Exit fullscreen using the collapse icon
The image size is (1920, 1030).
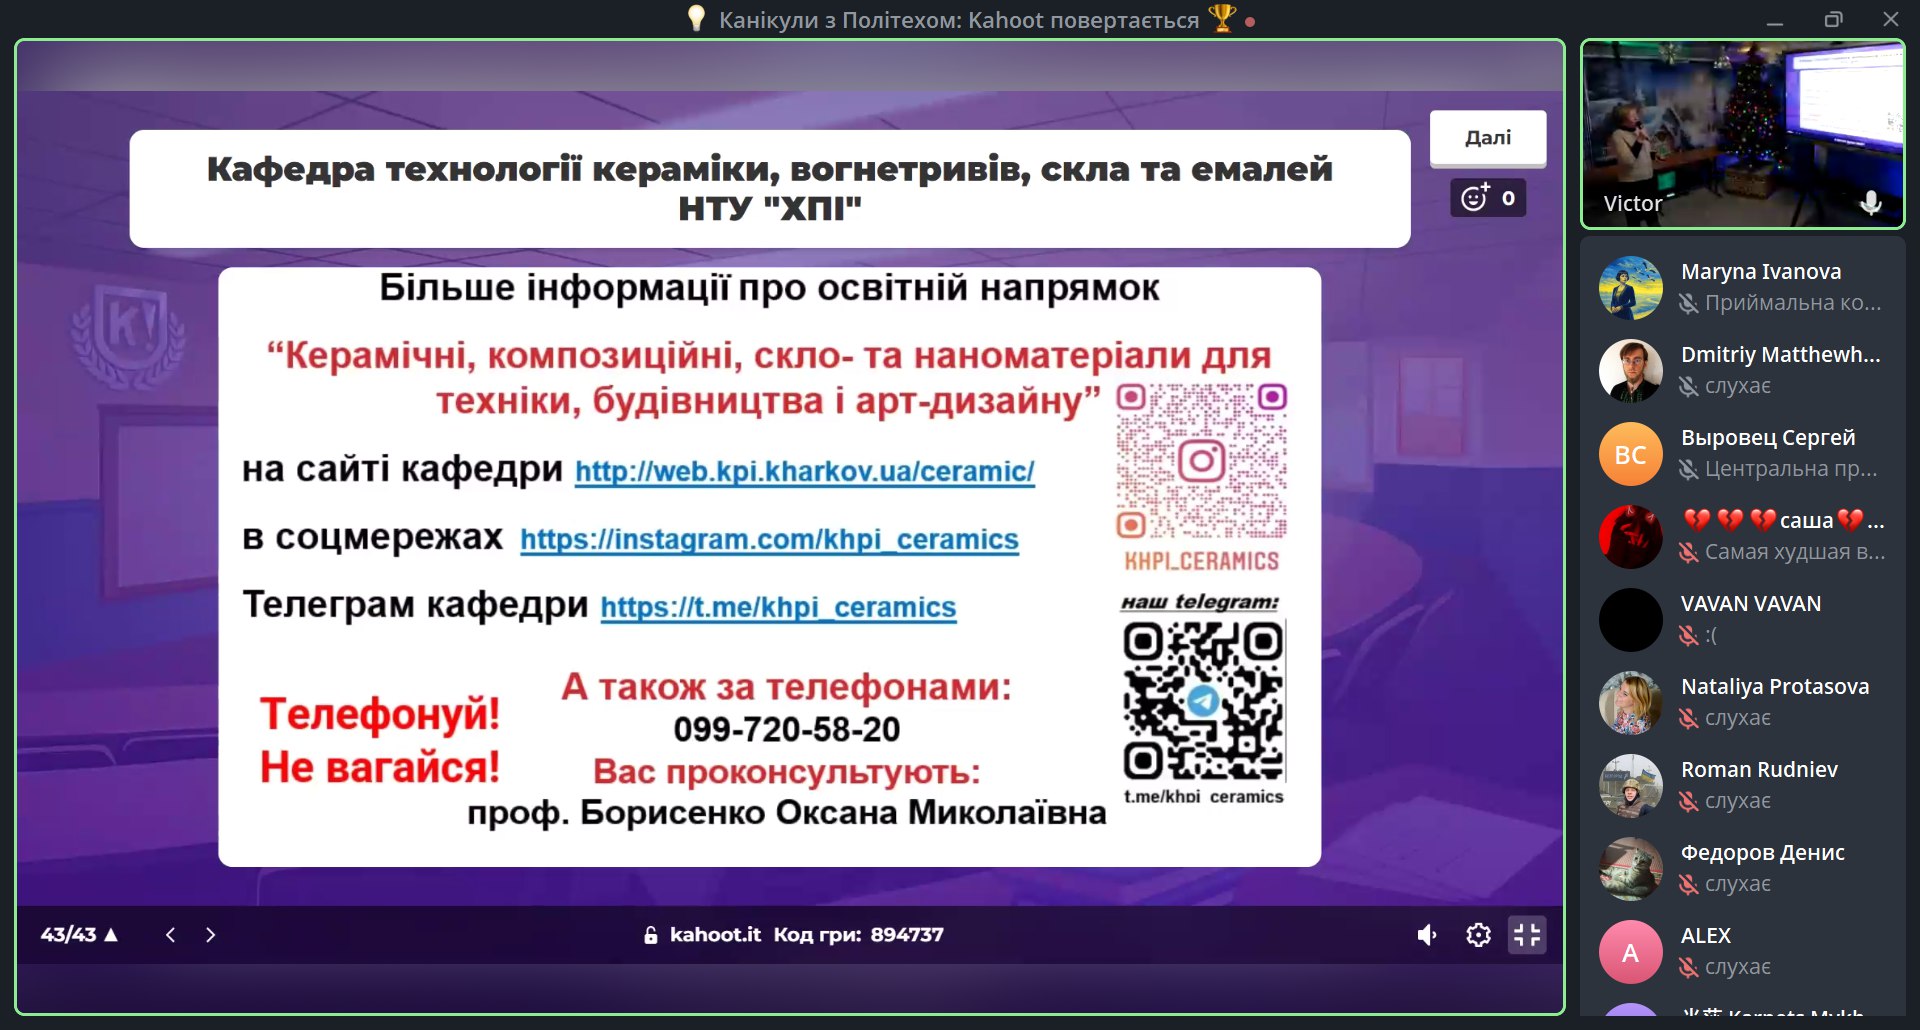pos(1527,935)
